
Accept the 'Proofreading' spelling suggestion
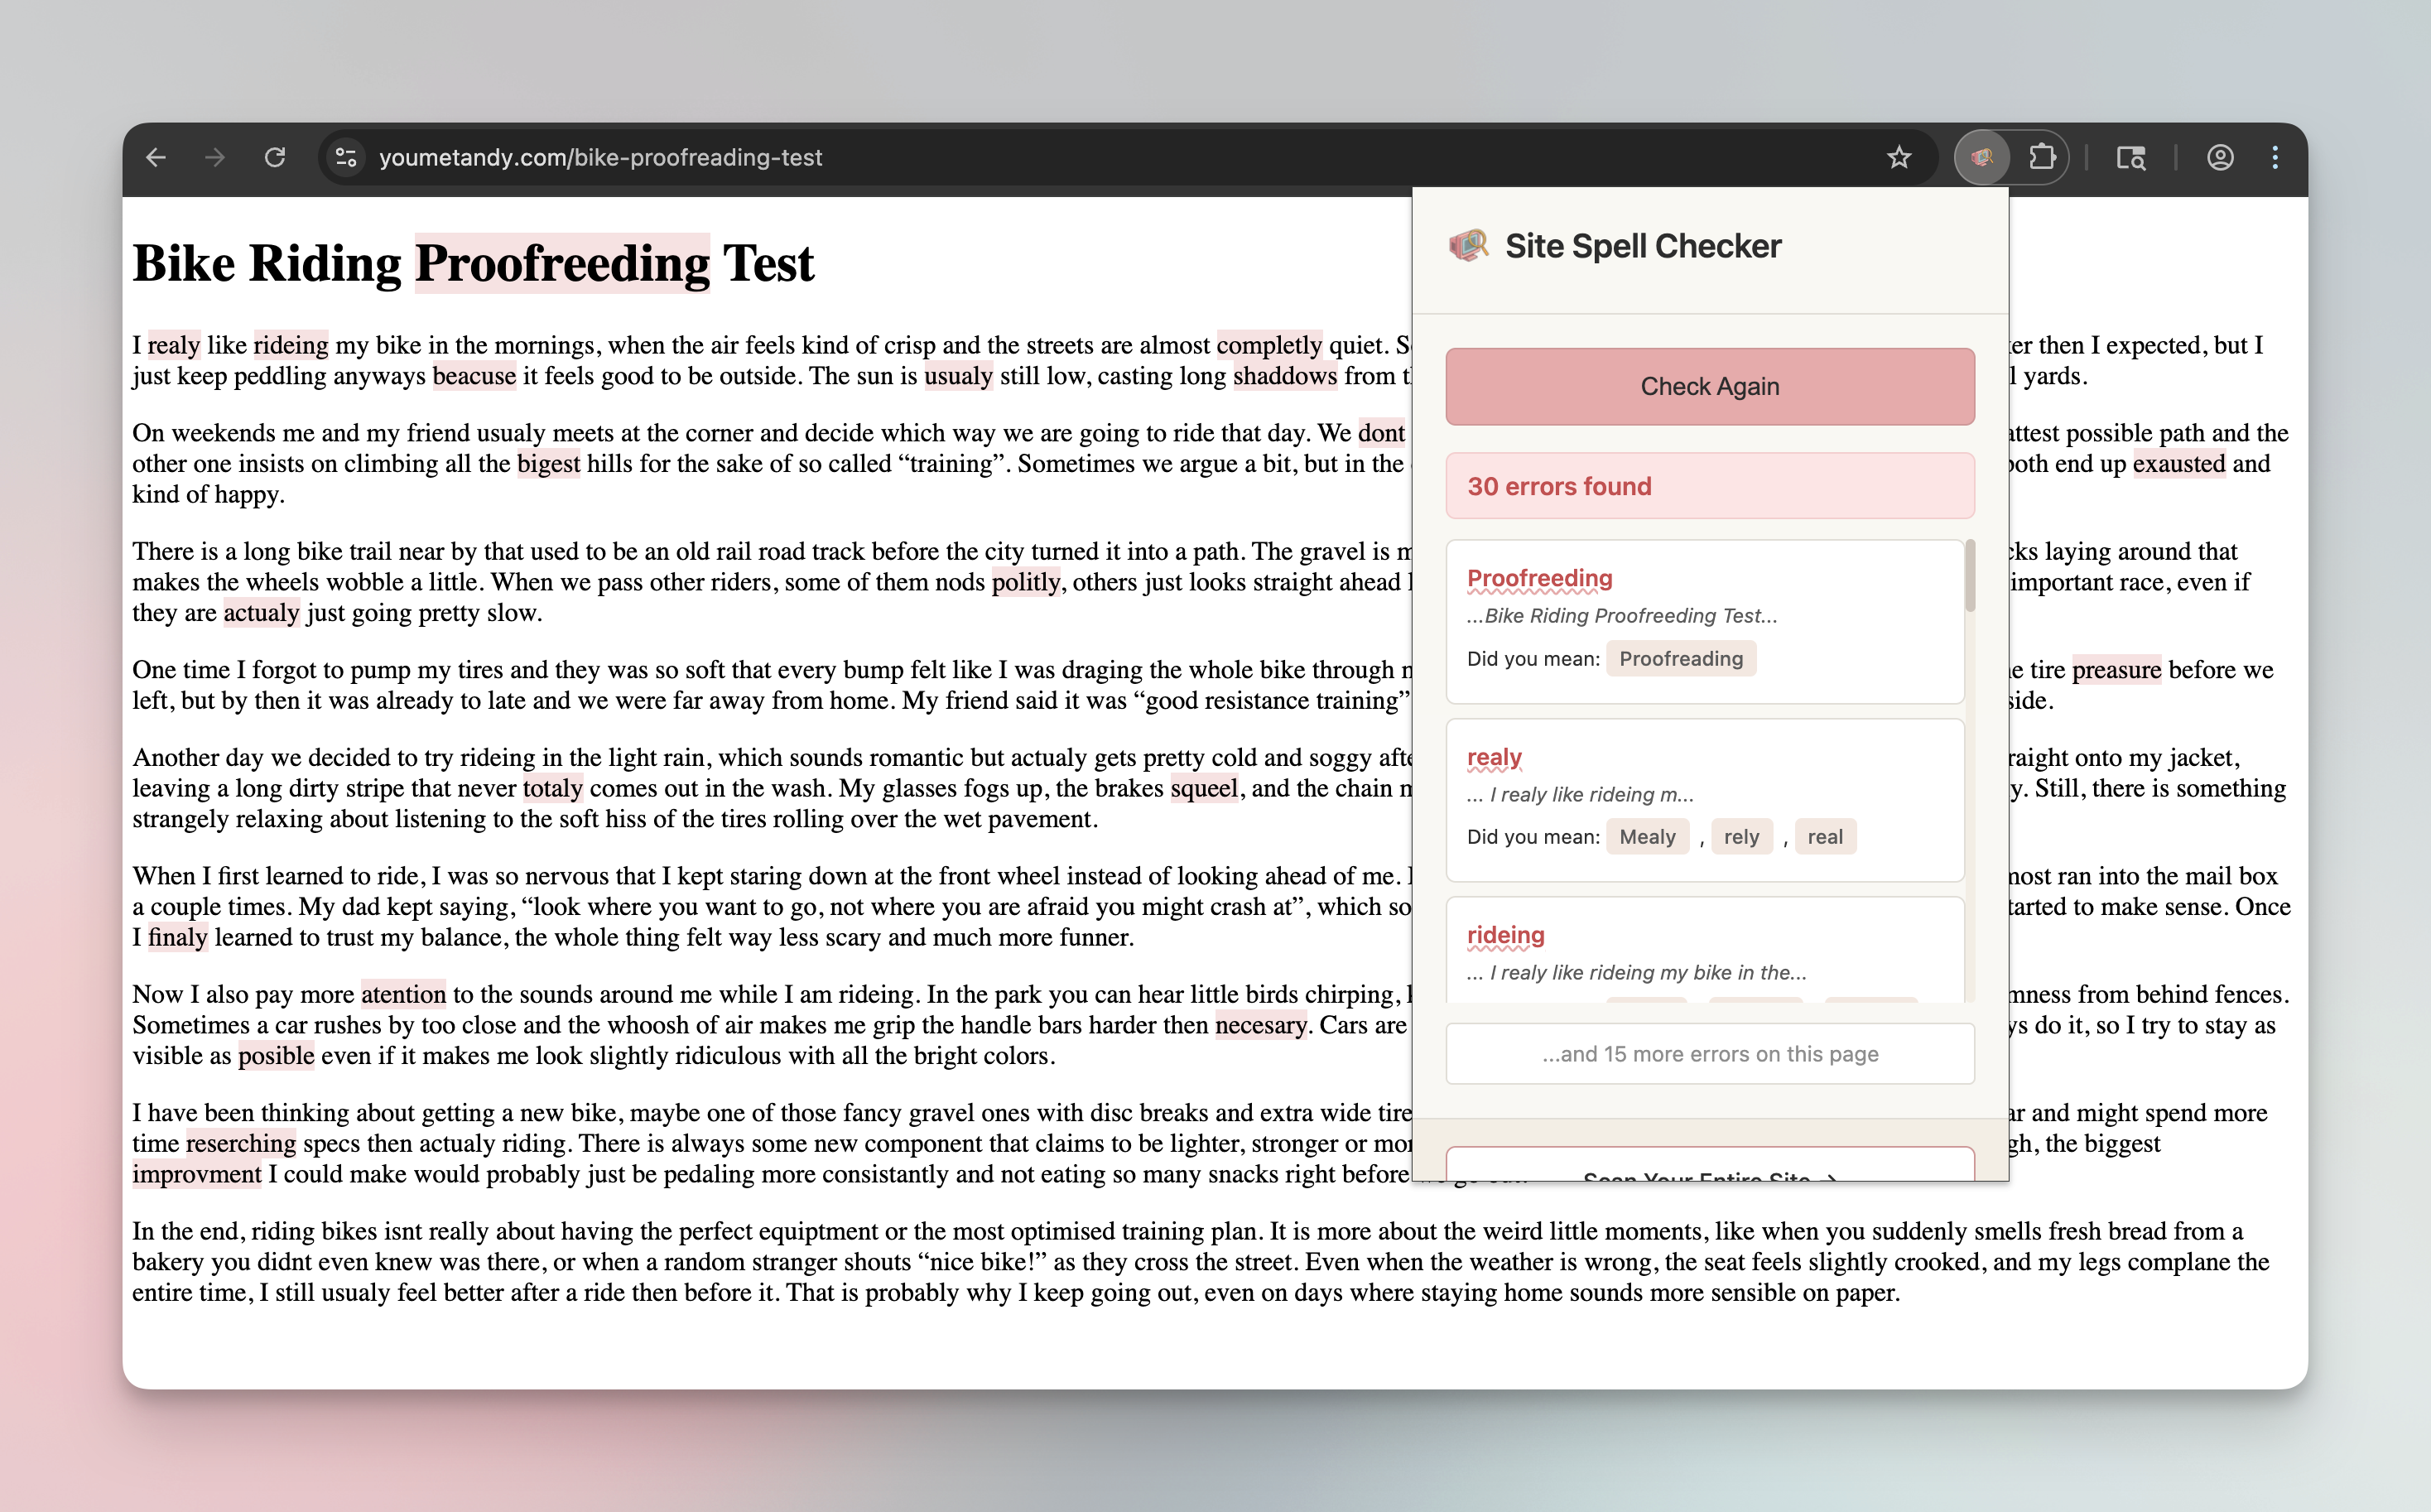pyautogui.click(x=1681, y=658)
